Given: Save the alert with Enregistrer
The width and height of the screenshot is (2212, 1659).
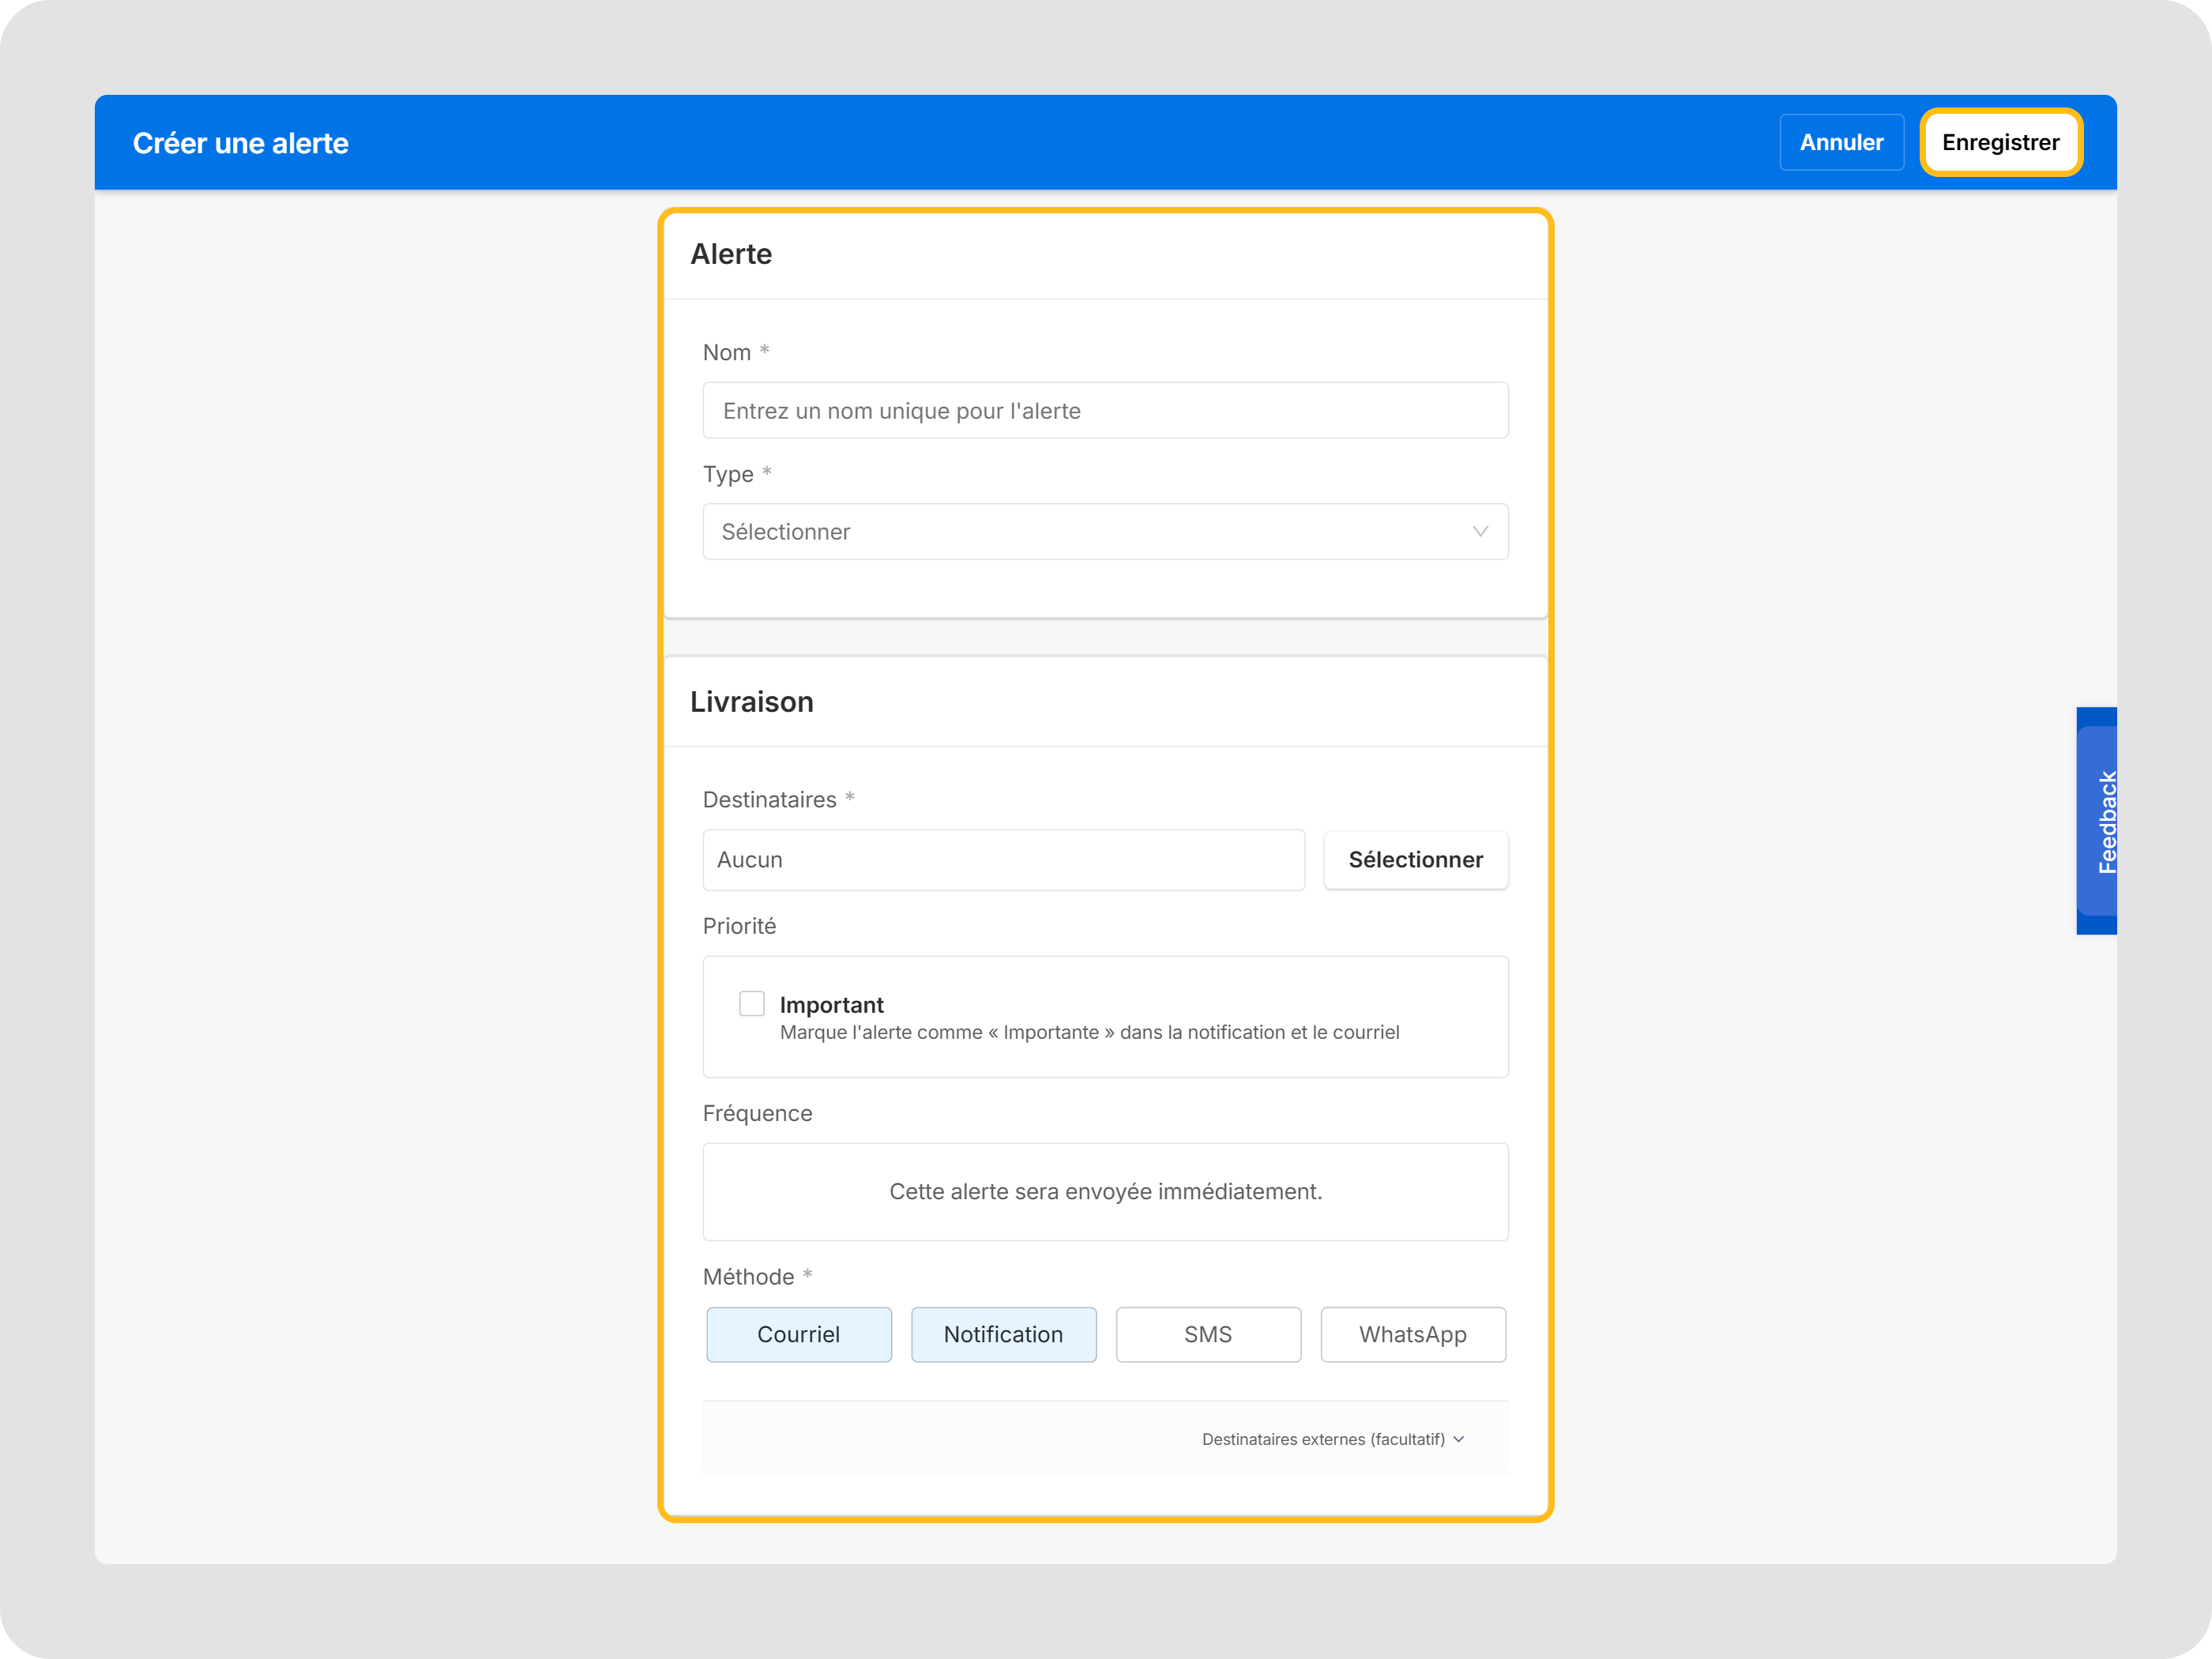Looking at the screenshot, I should coord(2000,142).
